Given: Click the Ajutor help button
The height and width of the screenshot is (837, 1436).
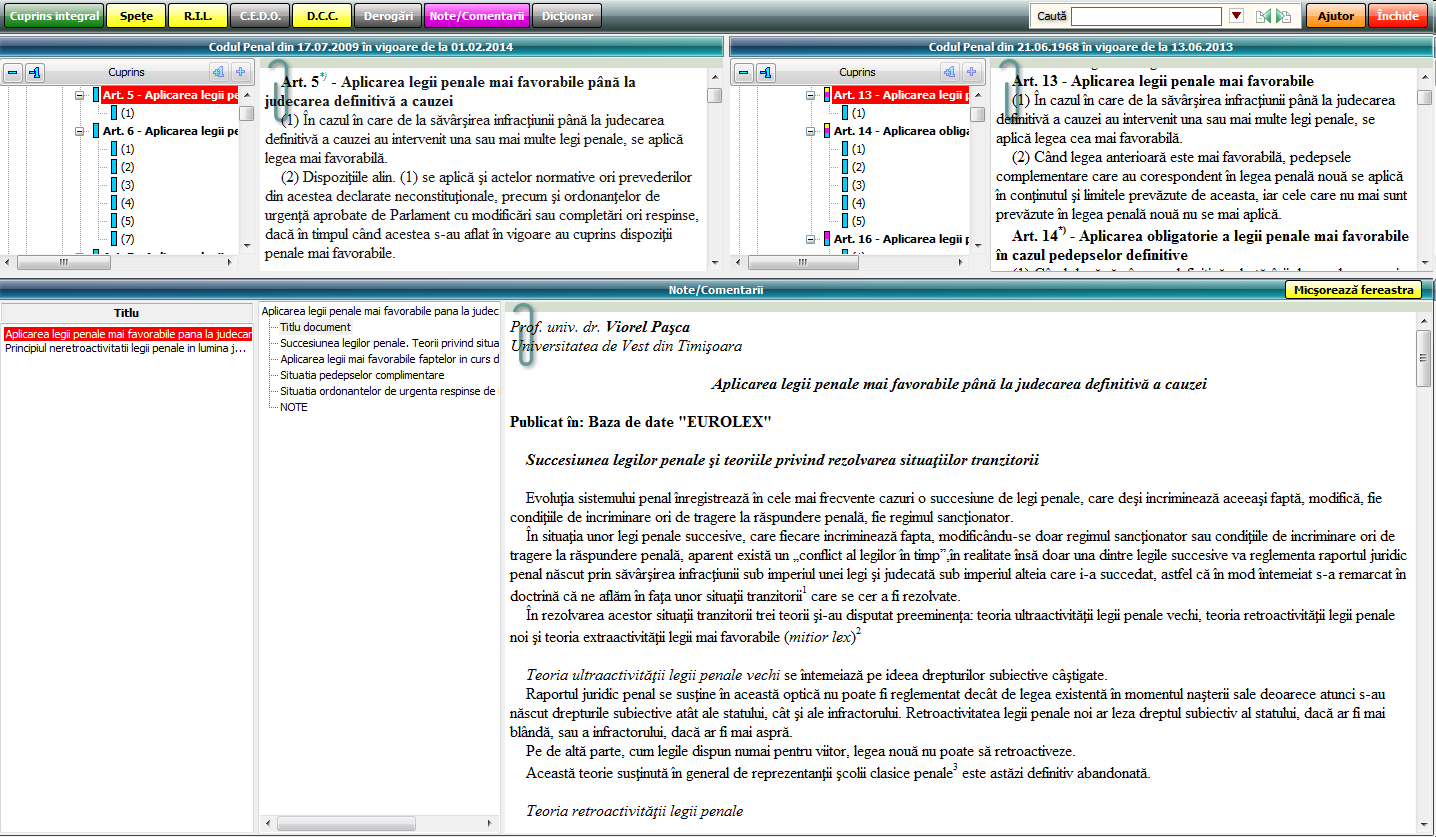Looking at the screenshot, I should tap(1335, 16).
